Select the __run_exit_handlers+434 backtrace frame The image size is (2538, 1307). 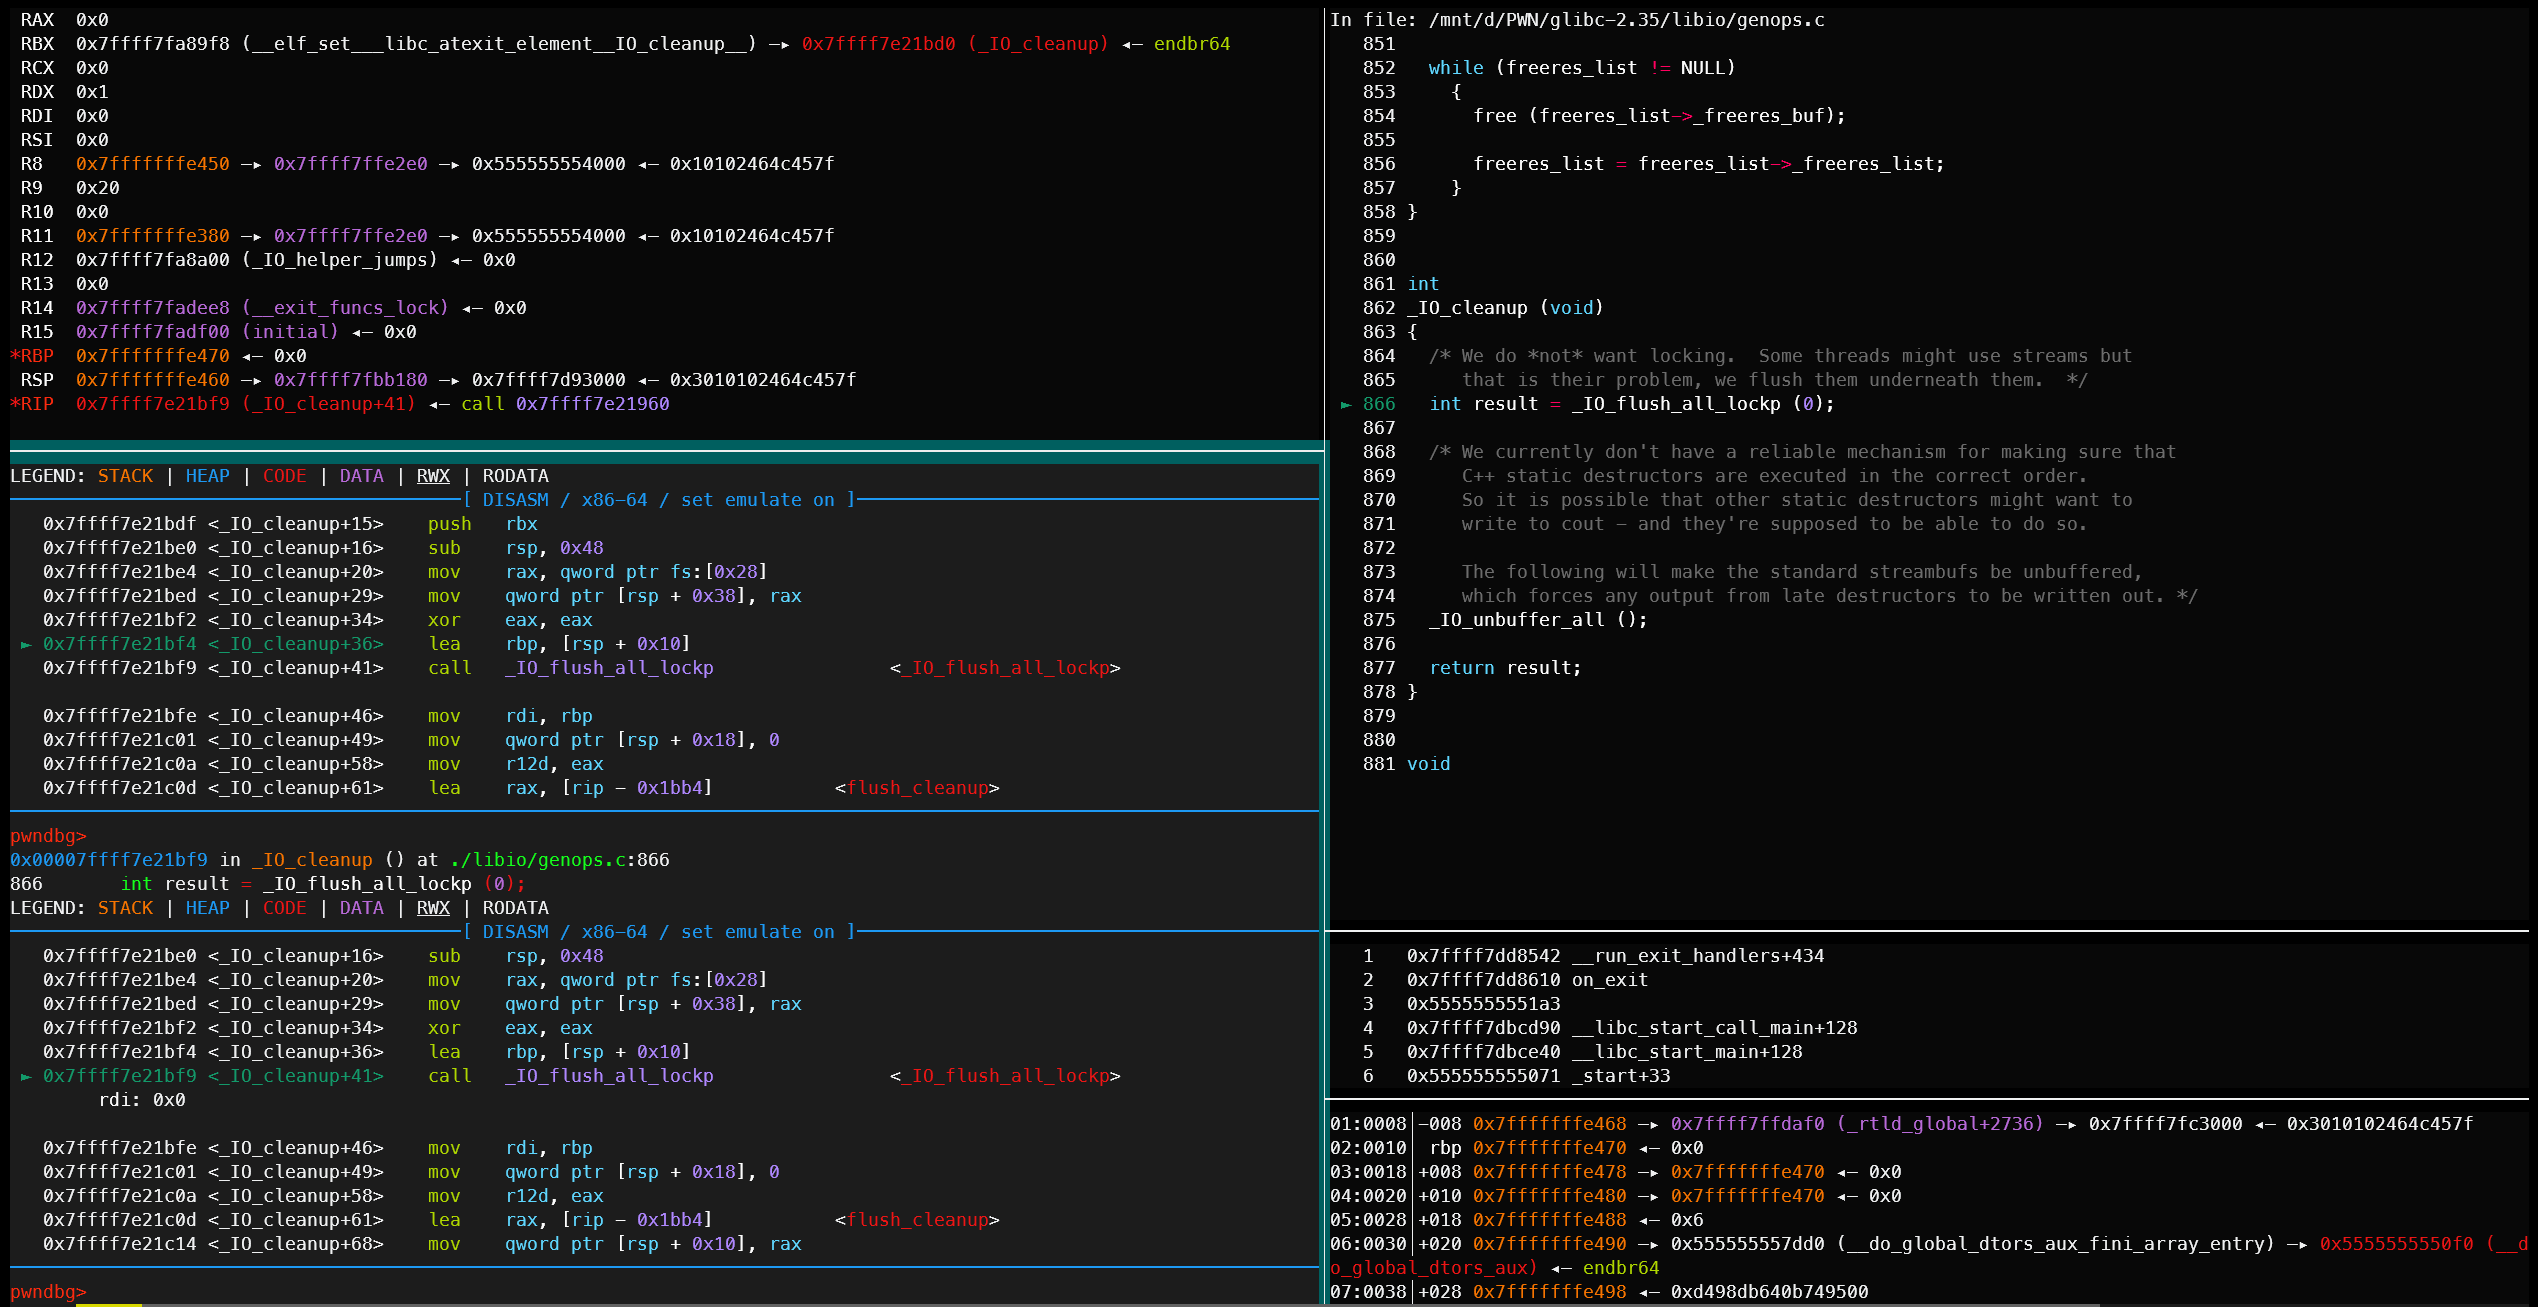[x=1697, y=956]
